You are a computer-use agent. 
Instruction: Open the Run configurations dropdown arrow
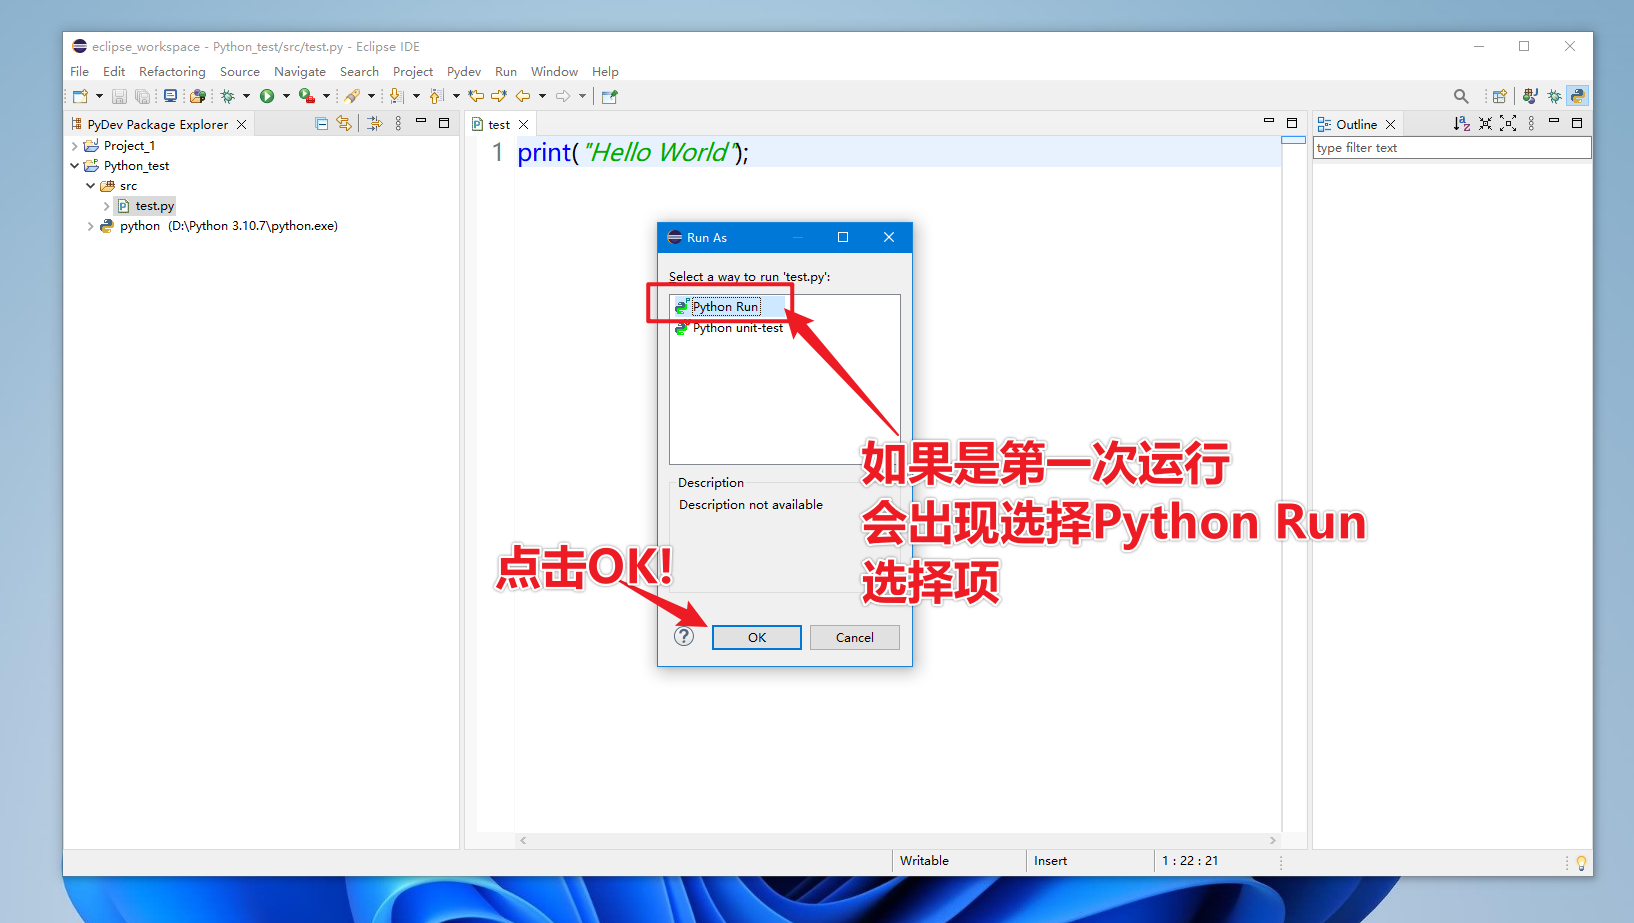click(286, 96)
